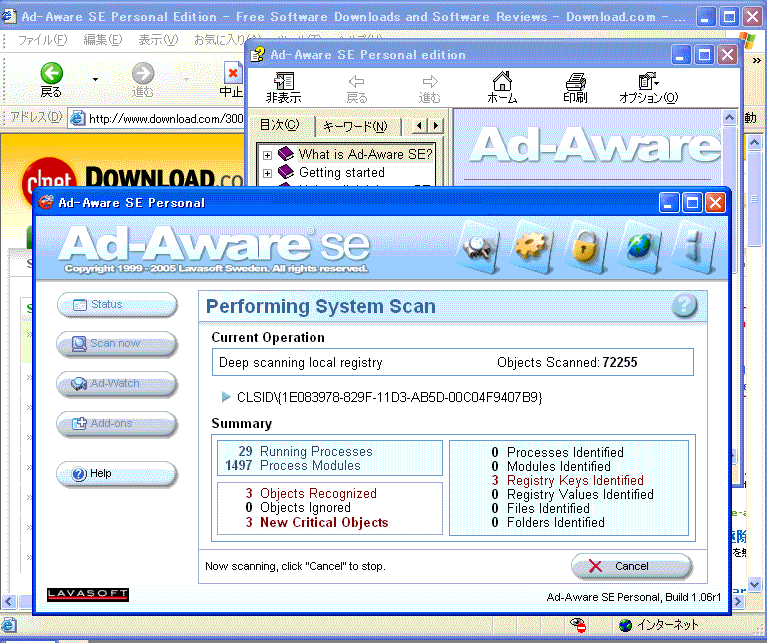This screenshot has height=643, width=767.
Task: Expand the 'Getting started' help topic
Action: pyautogui.click(x=267, y=173)
